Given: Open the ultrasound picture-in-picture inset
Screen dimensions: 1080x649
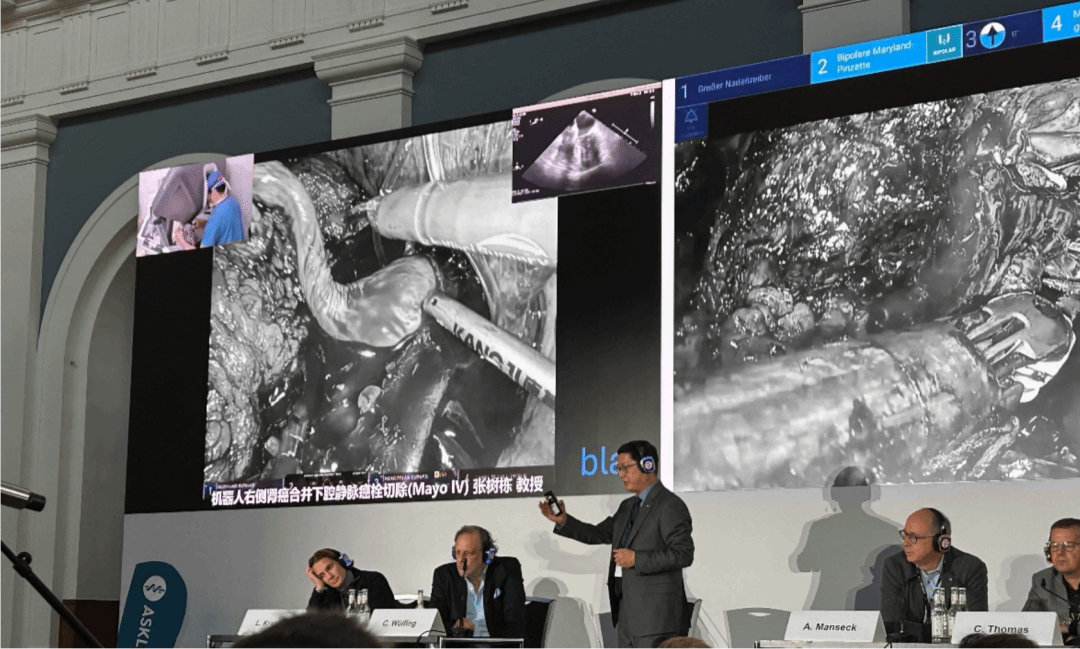Looking at the screenshot, I should (585, 143).
